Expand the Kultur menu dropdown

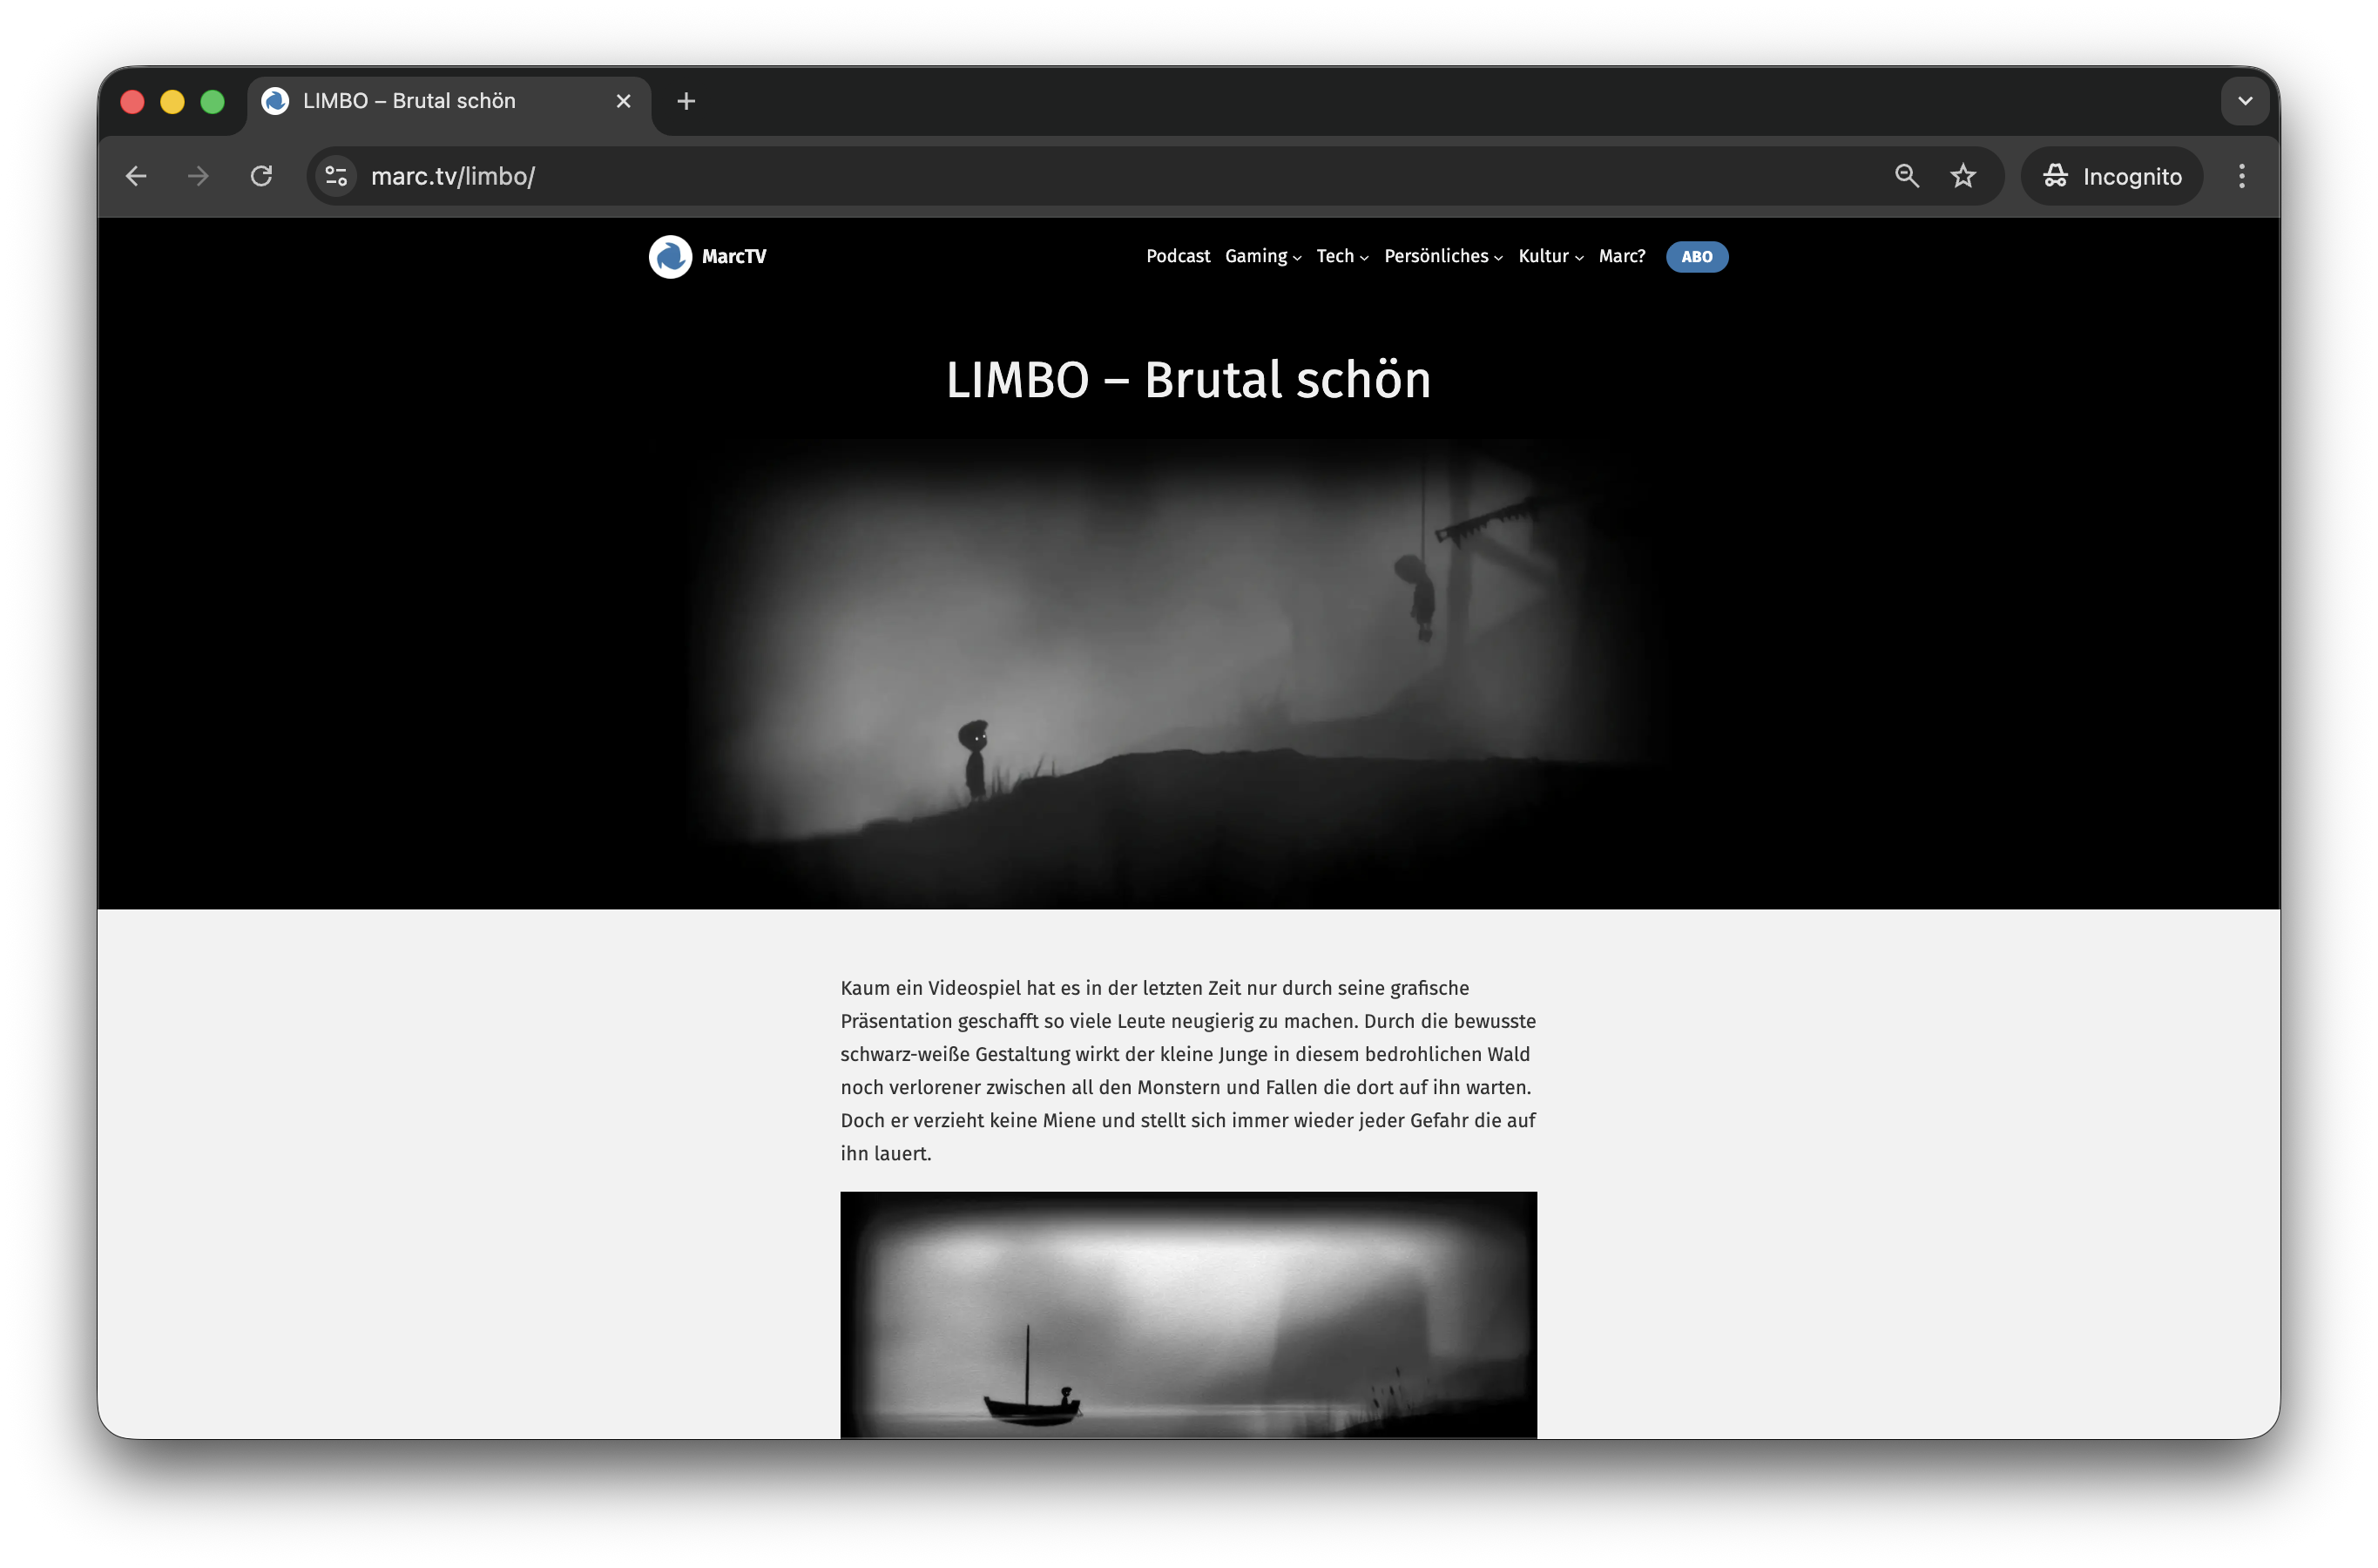click(1549, 256)
